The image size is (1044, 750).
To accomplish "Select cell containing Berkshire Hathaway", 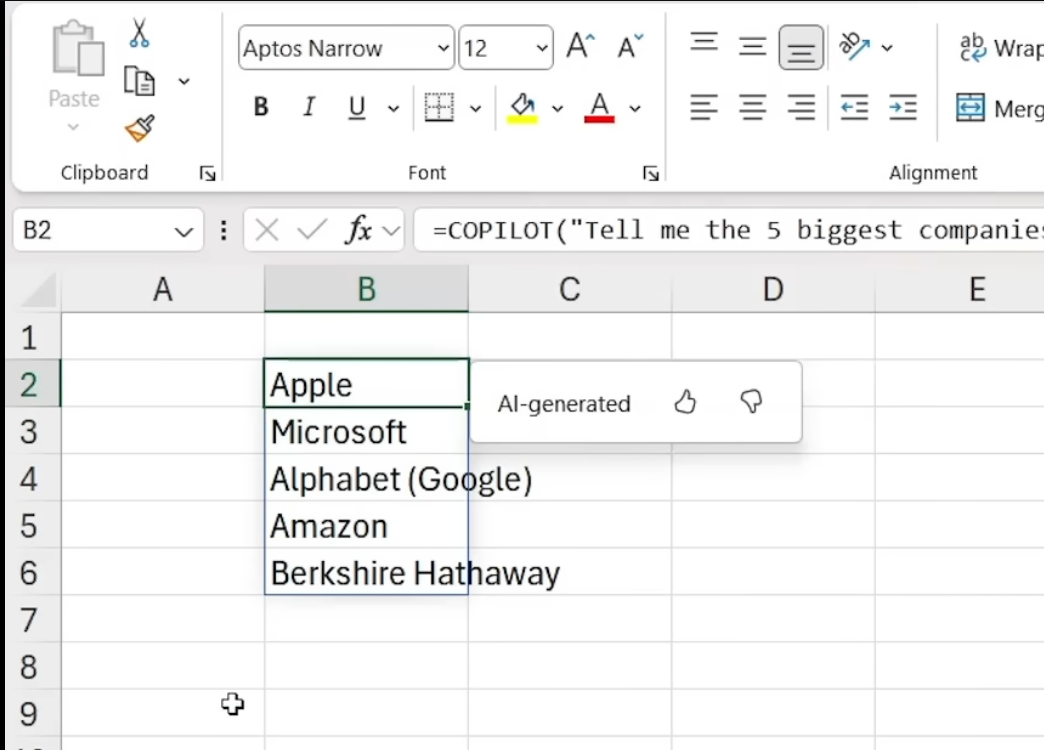I will click(x=366, y=572).
